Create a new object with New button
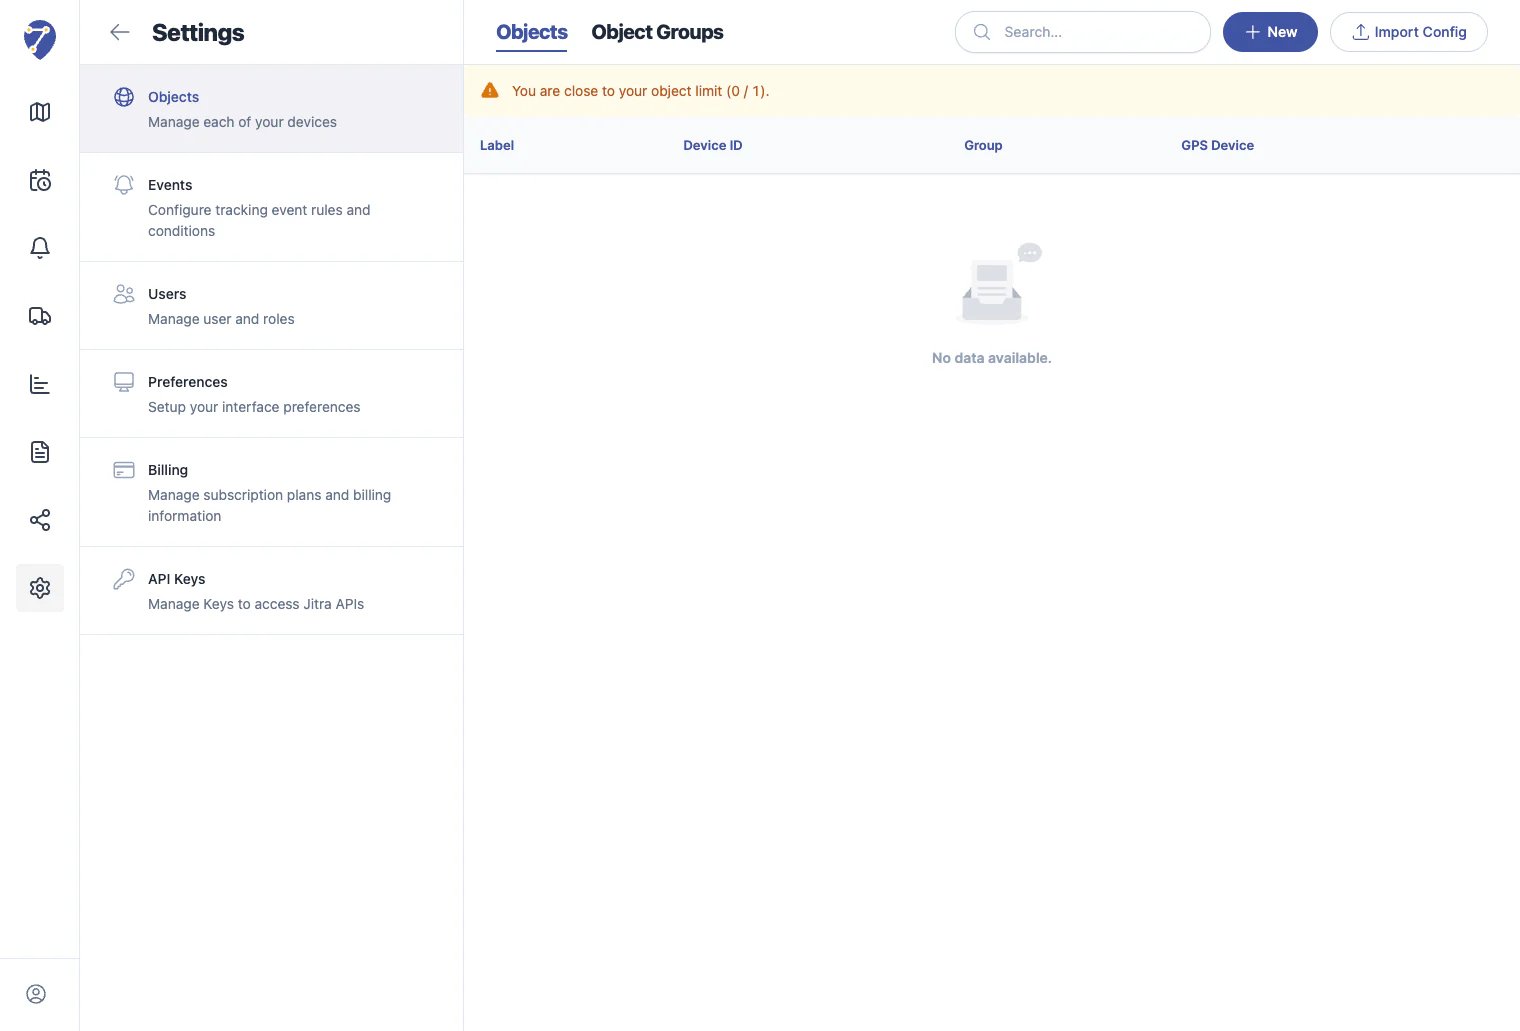1520x1031 pixels. [1270, 32]
